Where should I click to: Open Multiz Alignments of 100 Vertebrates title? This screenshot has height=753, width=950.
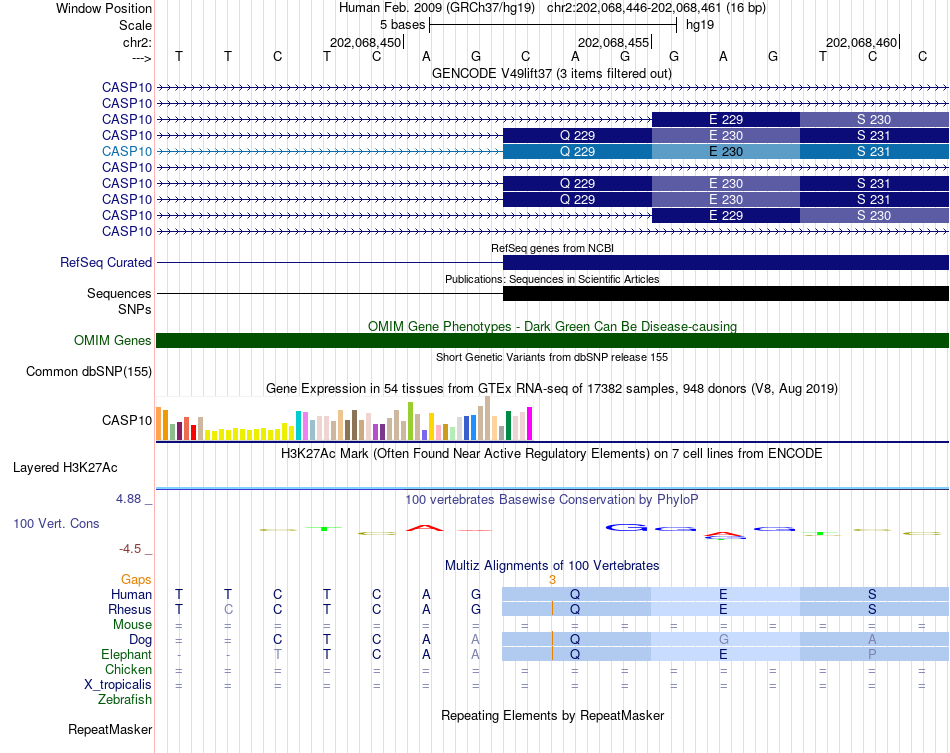[552, 566]
